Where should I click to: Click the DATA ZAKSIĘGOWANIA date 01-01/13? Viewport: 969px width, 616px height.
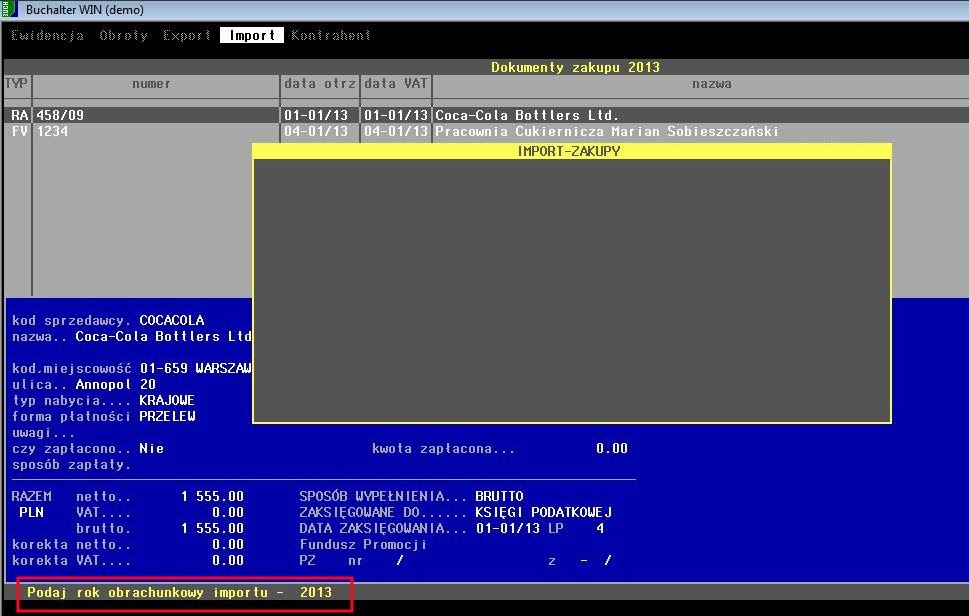coord(507,528)
